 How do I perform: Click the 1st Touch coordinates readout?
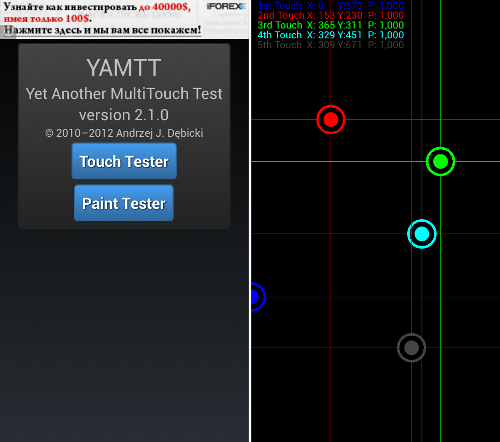pos(331,5)
